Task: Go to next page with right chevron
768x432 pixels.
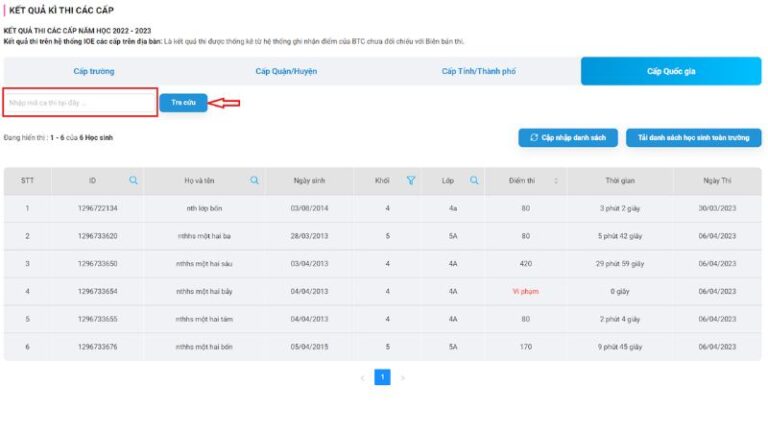Action: pyautogui.click(x=403, y=378)
